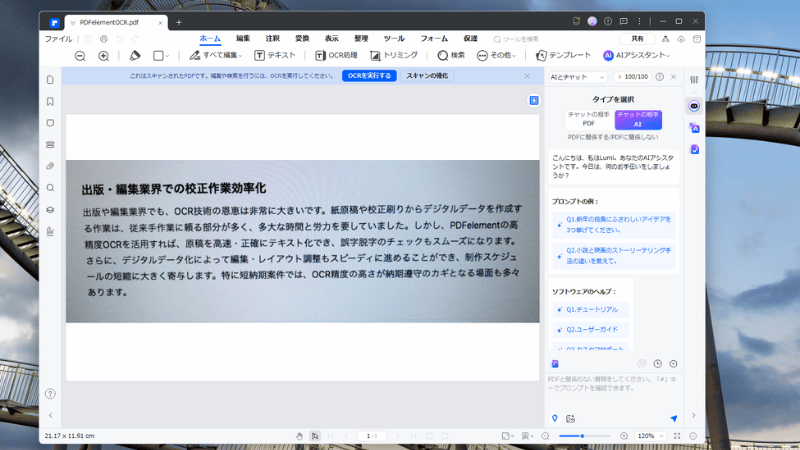
Task: Select the rectangle shape tool
Action: pos(158,56)
